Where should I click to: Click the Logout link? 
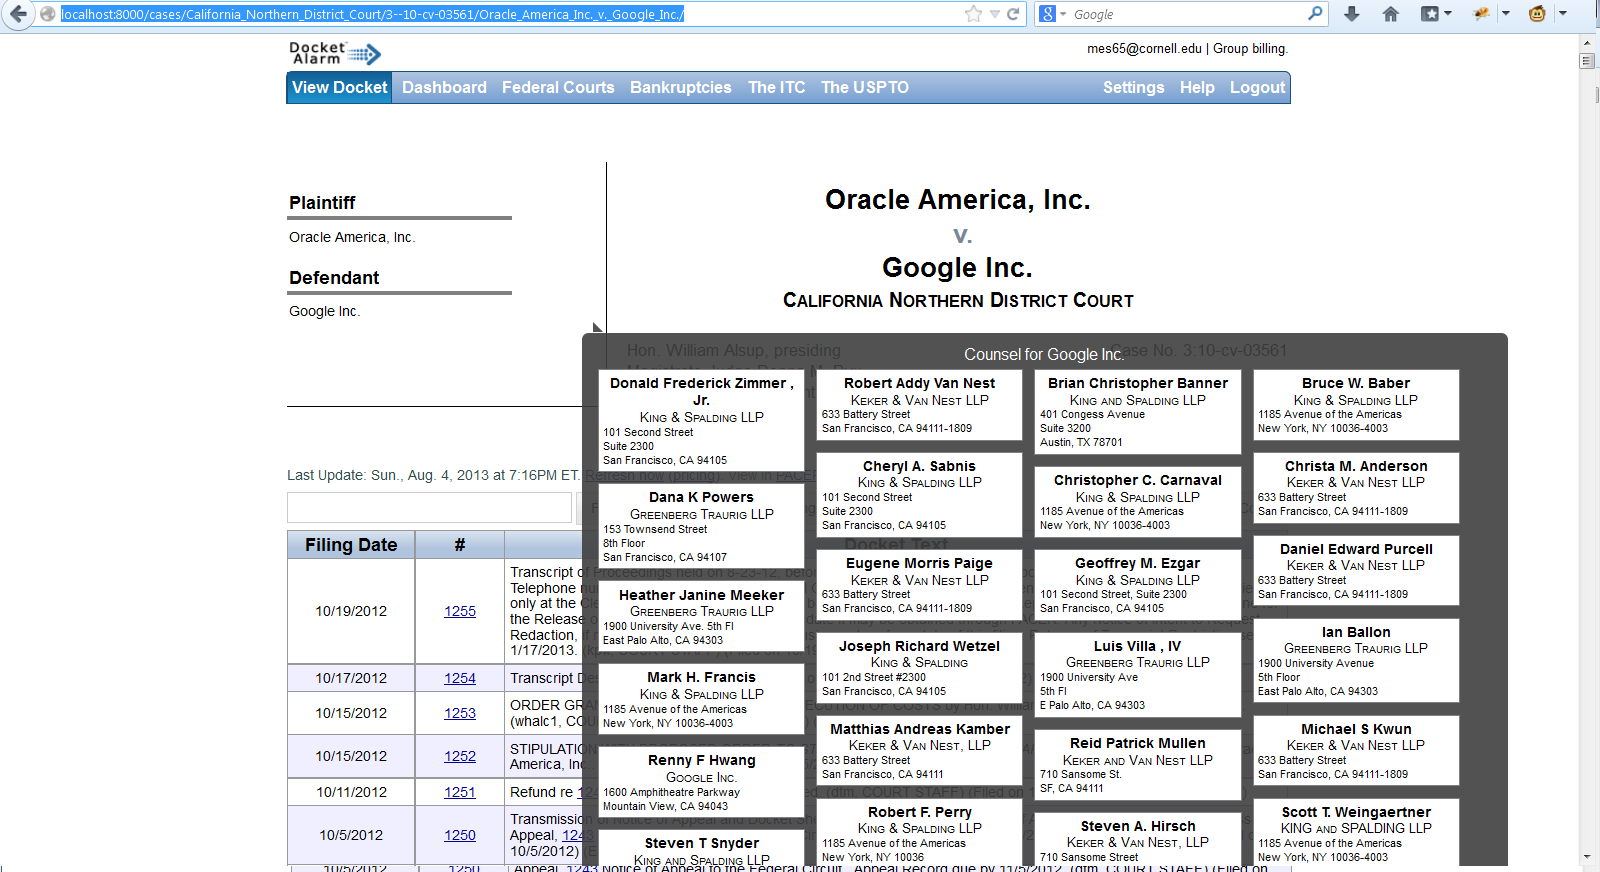(1257, 88)
